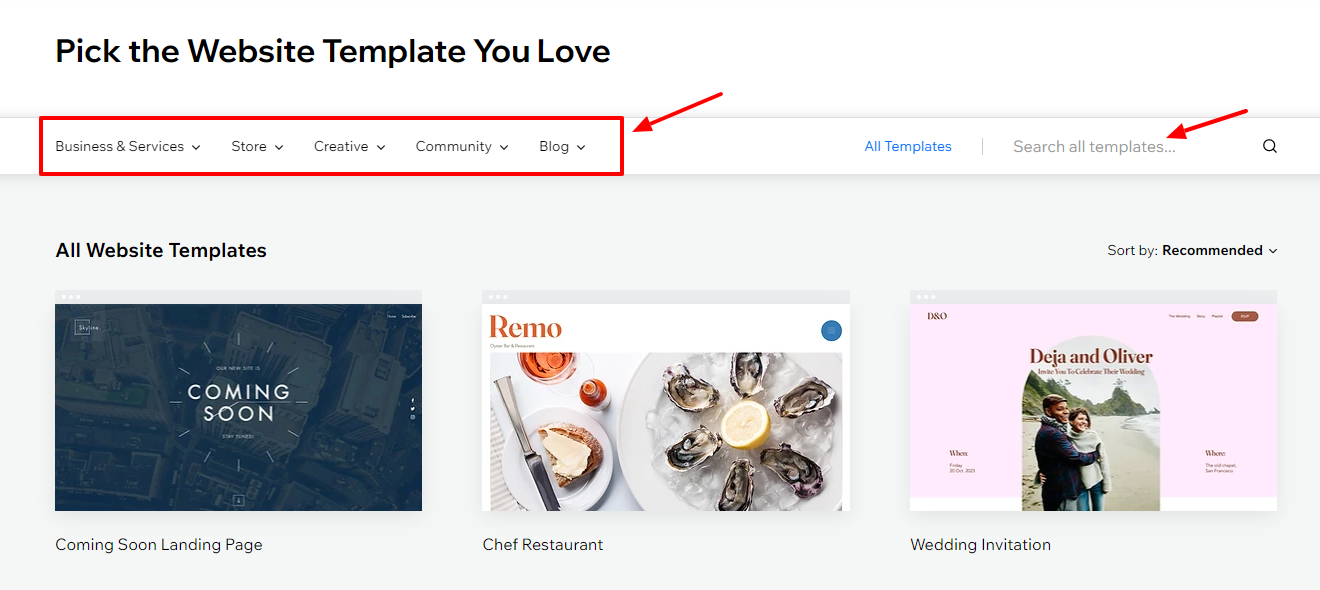Click the RSVP button in wedding template
This screenshot has width=1320, height=590.
[x=1245, y=316]
